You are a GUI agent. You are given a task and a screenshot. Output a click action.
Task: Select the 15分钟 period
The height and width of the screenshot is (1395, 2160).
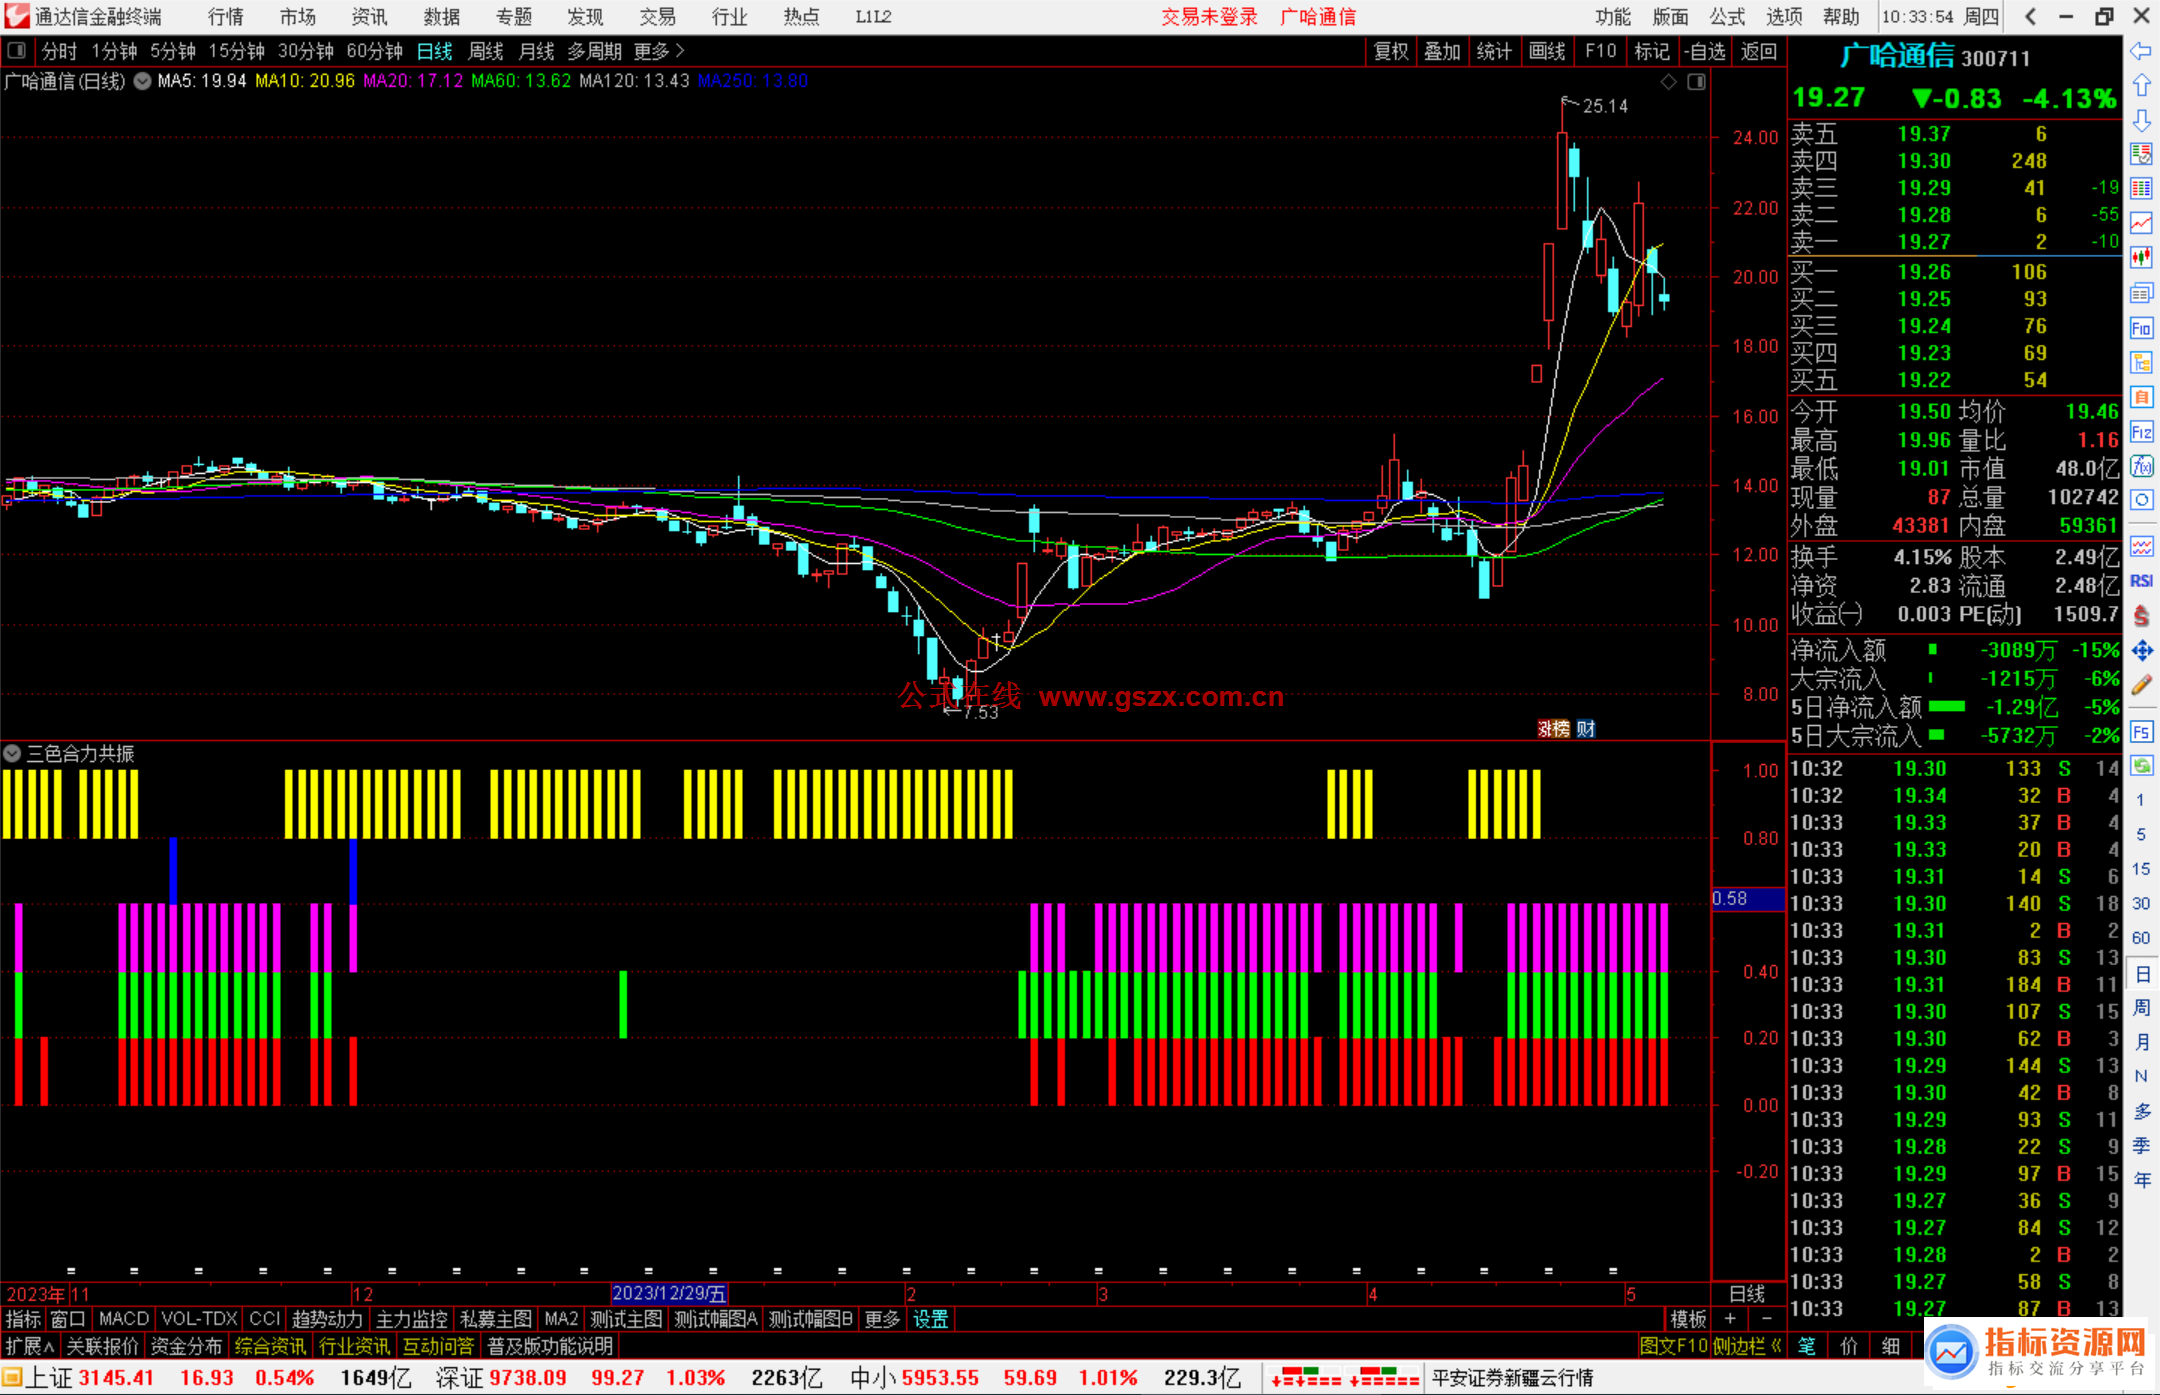click(236, 51)
